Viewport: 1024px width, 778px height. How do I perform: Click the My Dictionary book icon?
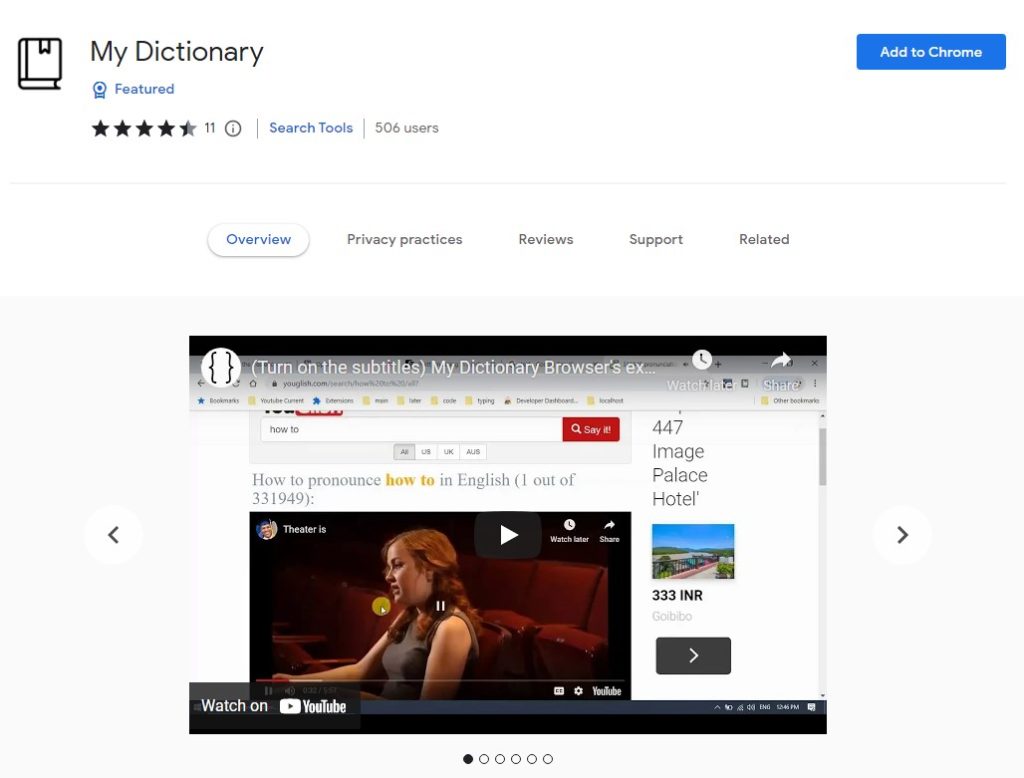pos(40,63)
